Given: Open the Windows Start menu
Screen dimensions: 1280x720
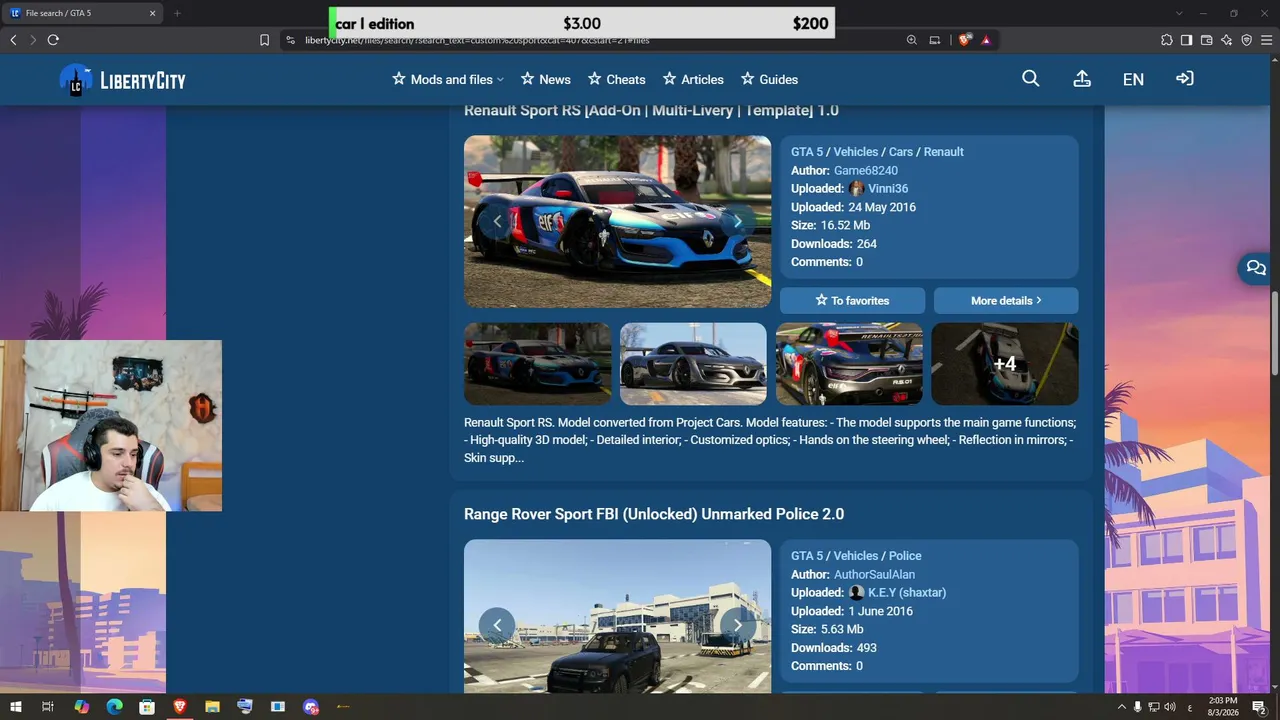Looking at the screenshot, I should point(15,707).
